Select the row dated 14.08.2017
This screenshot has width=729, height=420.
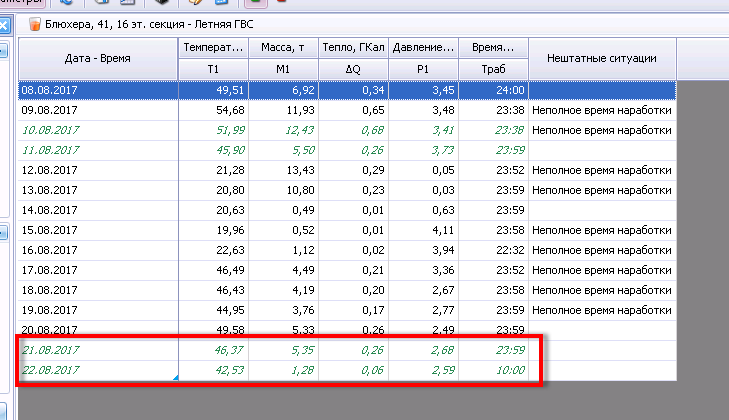tap(347, 210)
